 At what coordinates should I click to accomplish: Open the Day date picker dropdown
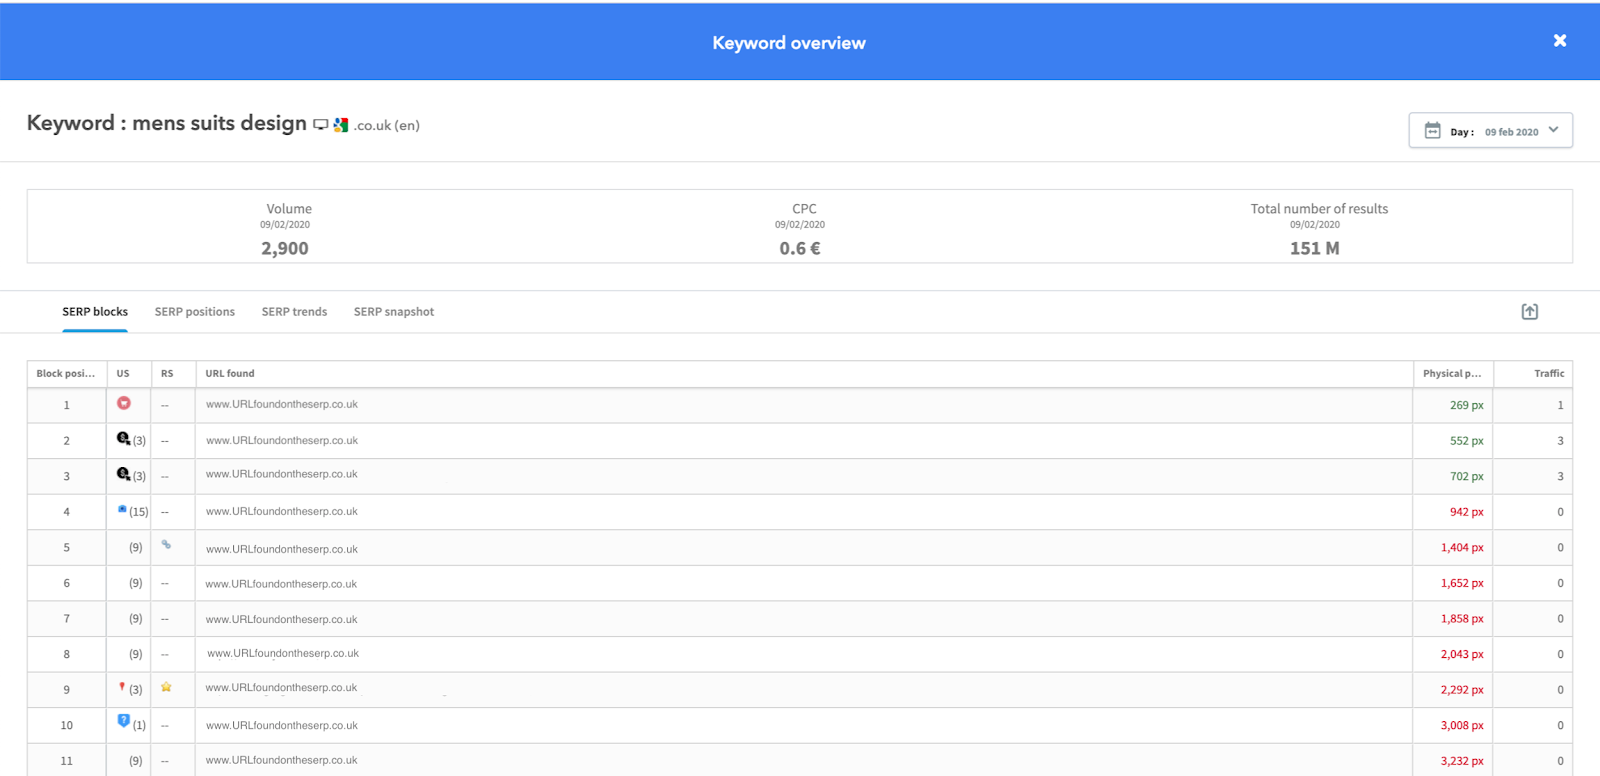(x=1490, y=130)
